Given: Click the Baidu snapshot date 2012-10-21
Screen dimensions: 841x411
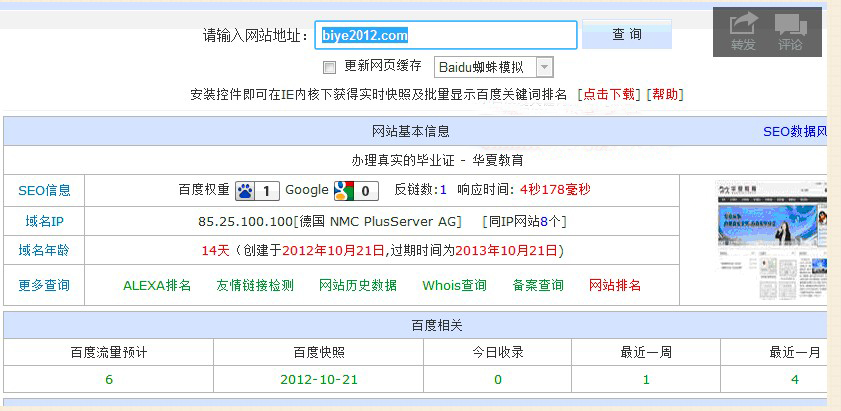Looking at the screenshot, I should pyautogui.click(x=319, y=380).
